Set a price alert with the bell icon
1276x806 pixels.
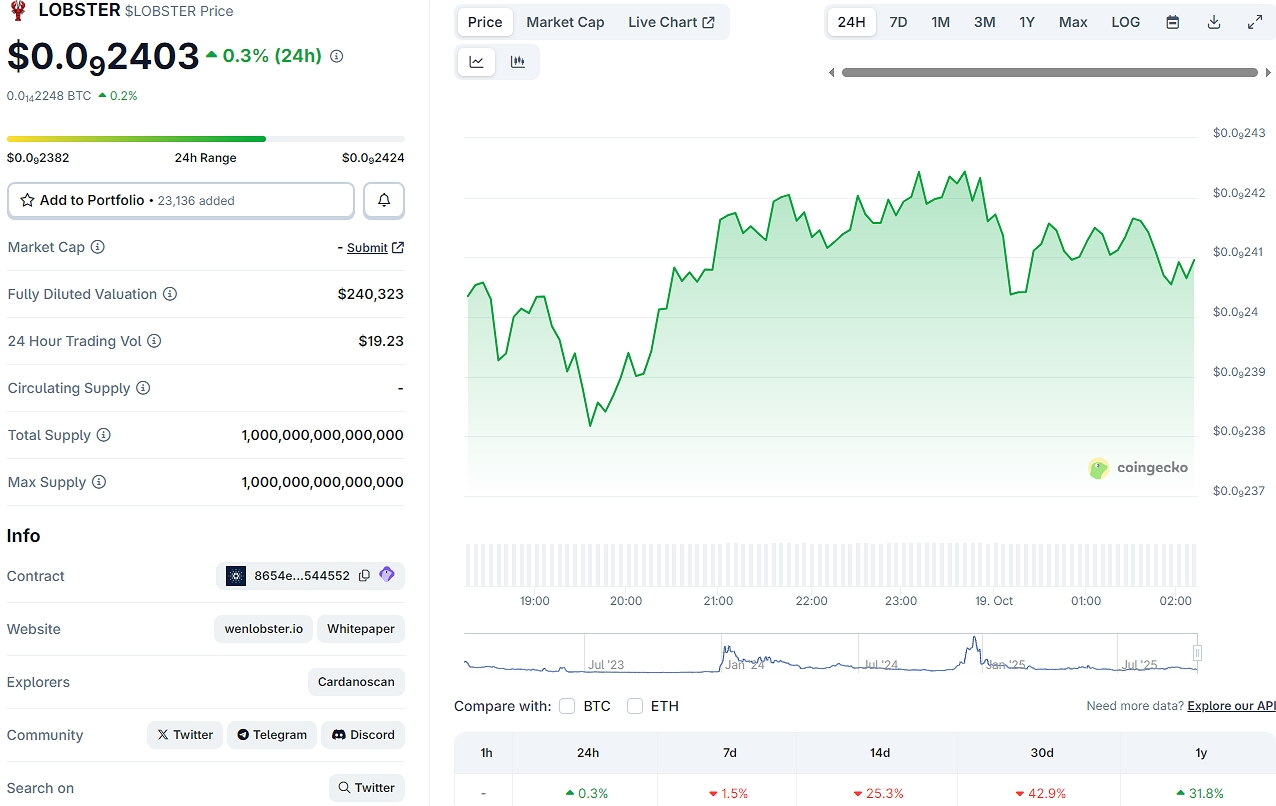[383, 200]
